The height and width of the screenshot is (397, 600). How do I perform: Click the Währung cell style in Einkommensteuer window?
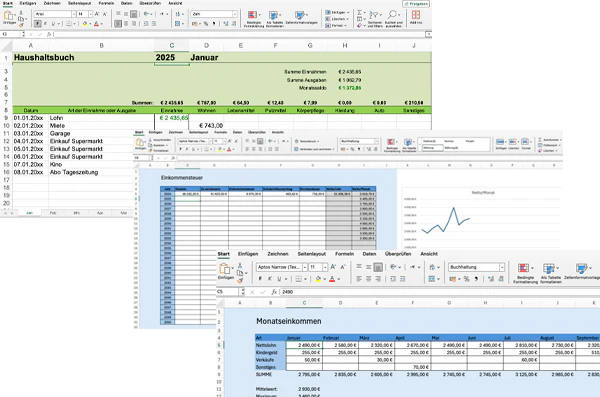point(432,148)
